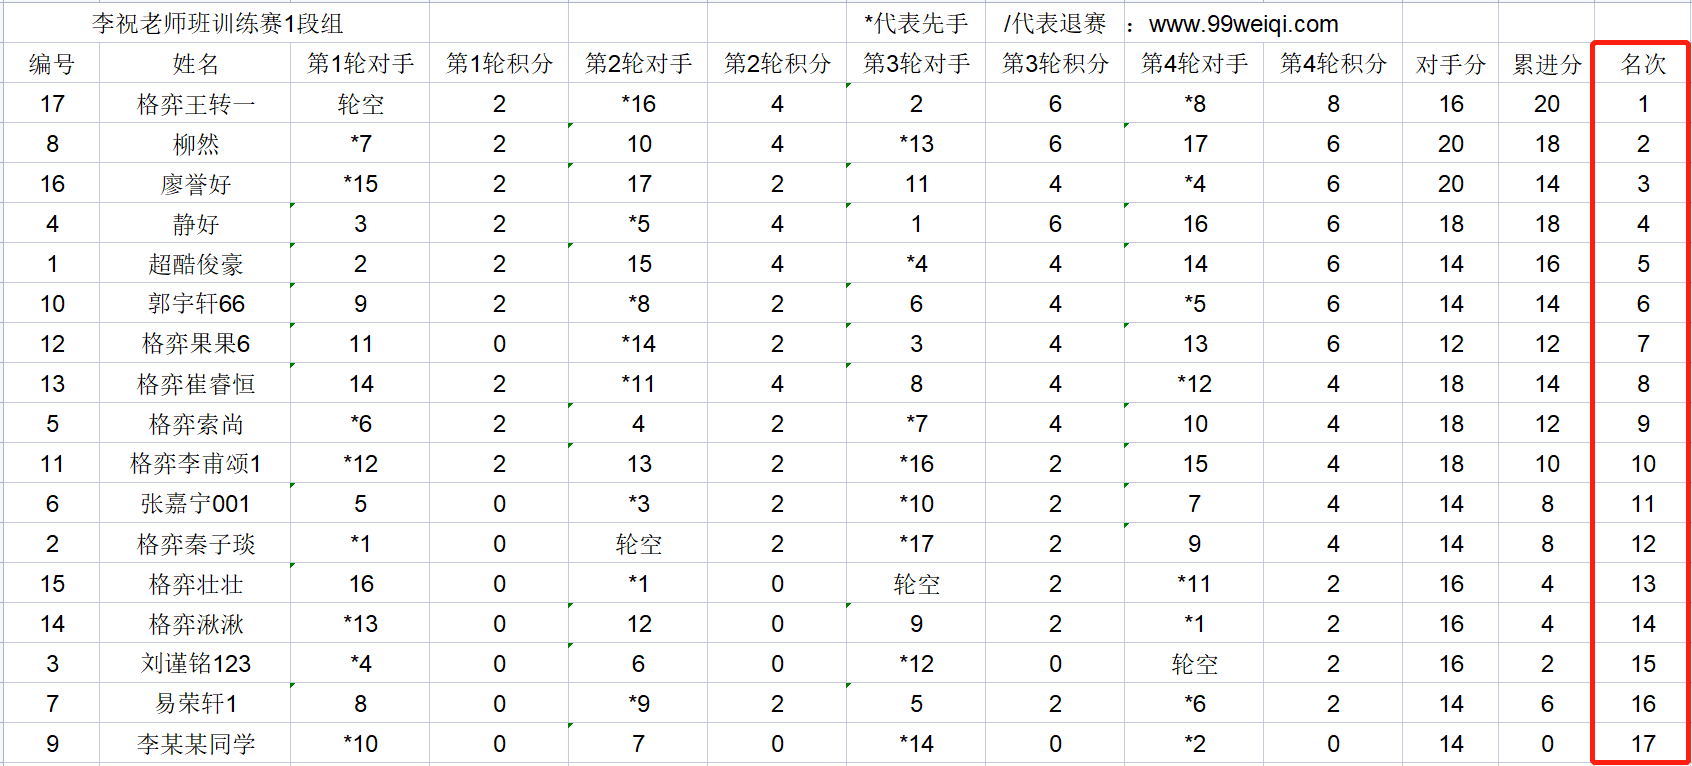Select *13 in 柳然's round 3 opponent
The height and width of the screenshot is (766, 1692).
click(916, 144)
